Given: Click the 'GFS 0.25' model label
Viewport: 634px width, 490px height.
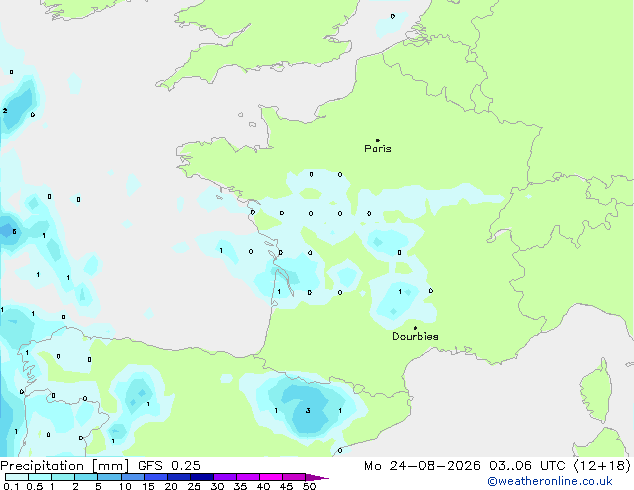Looking at the screenshot, I should [169, 466].
